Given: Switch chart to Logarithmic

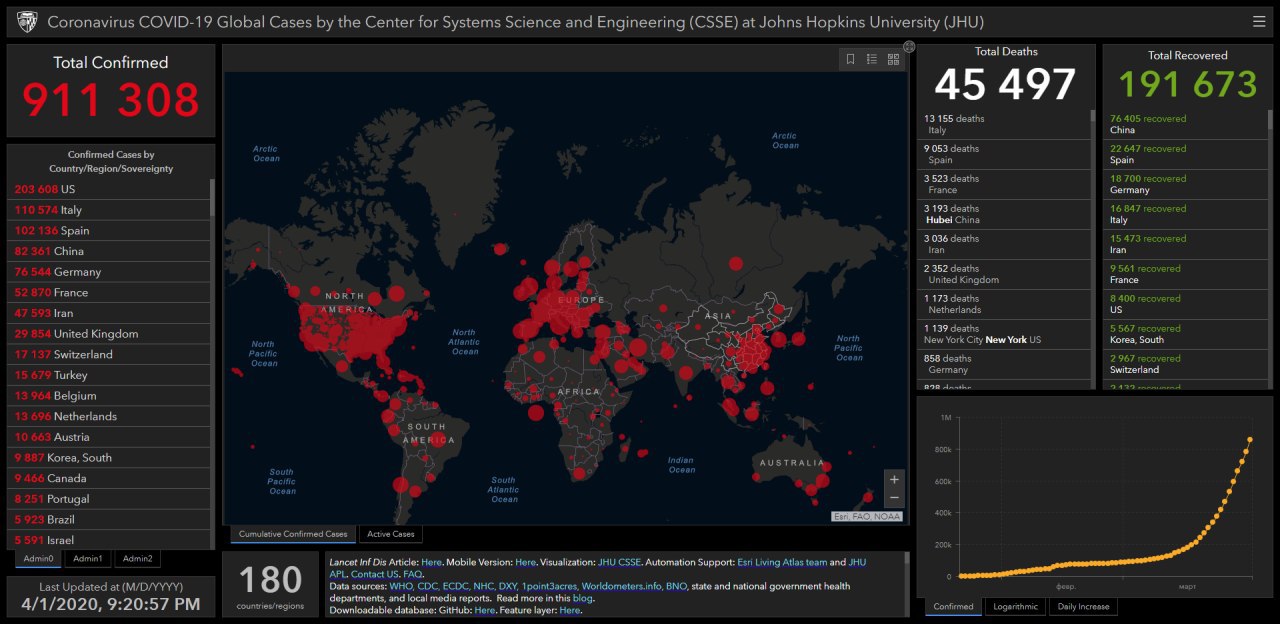Looking at the screenshot, I should (1015, 606).
